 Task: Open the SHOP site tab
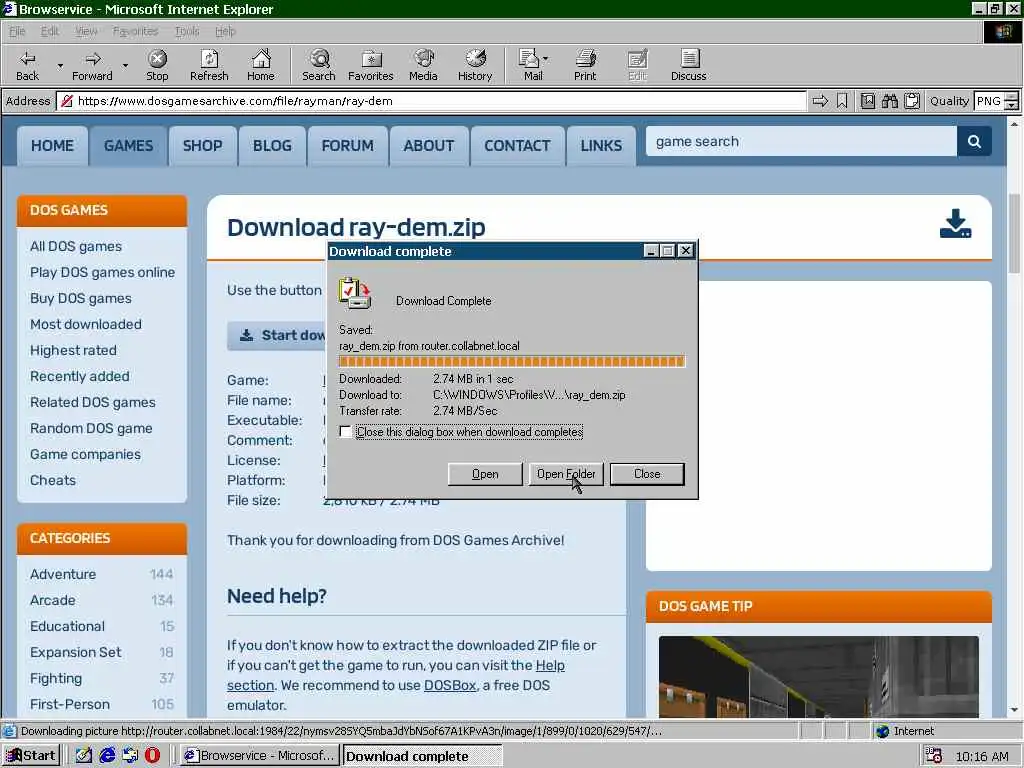click(202, 146)
